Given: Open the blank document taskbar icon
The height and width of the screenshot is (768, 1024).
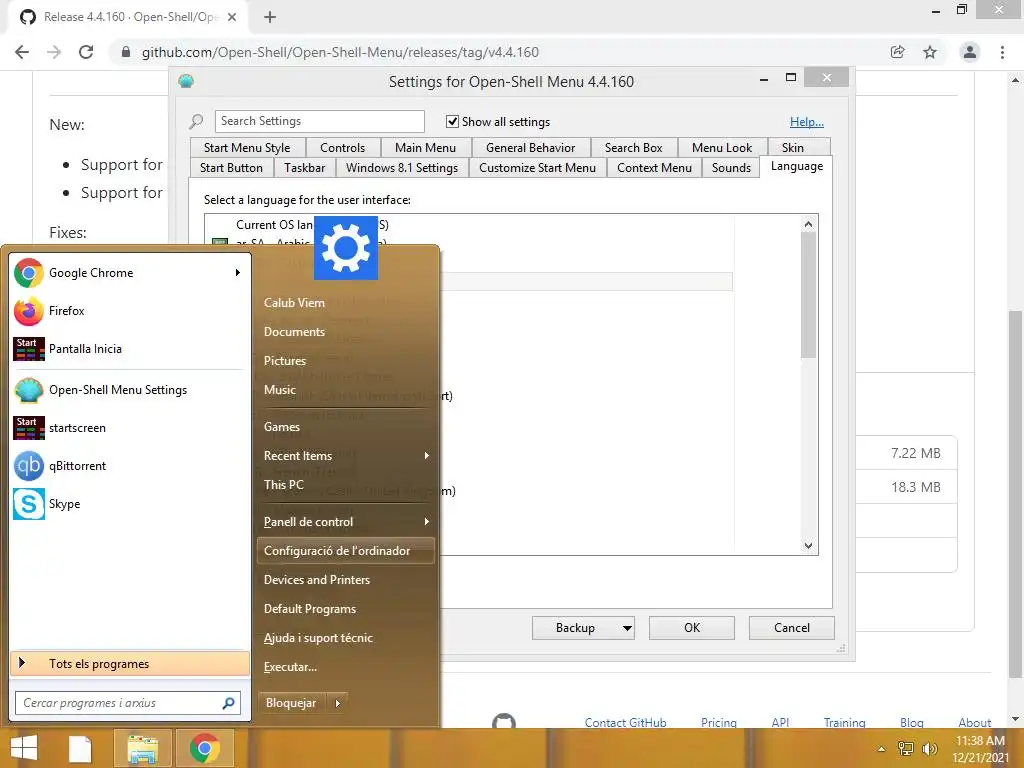Looking at the screenshot, I should click(x=80, y=748).
